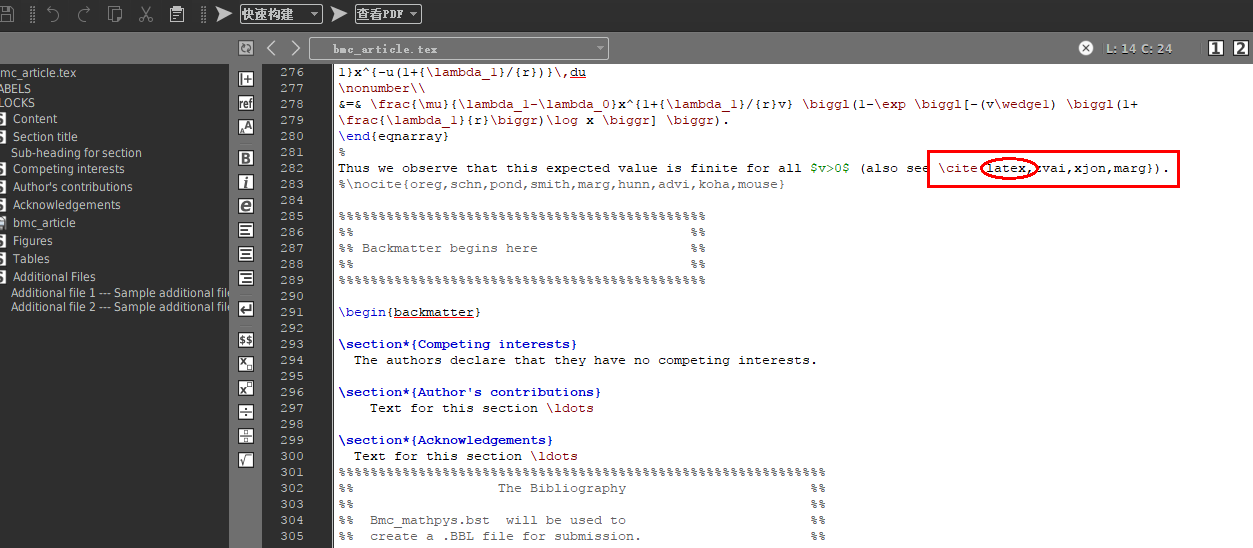Apply italic with i icon

point(246,182)
